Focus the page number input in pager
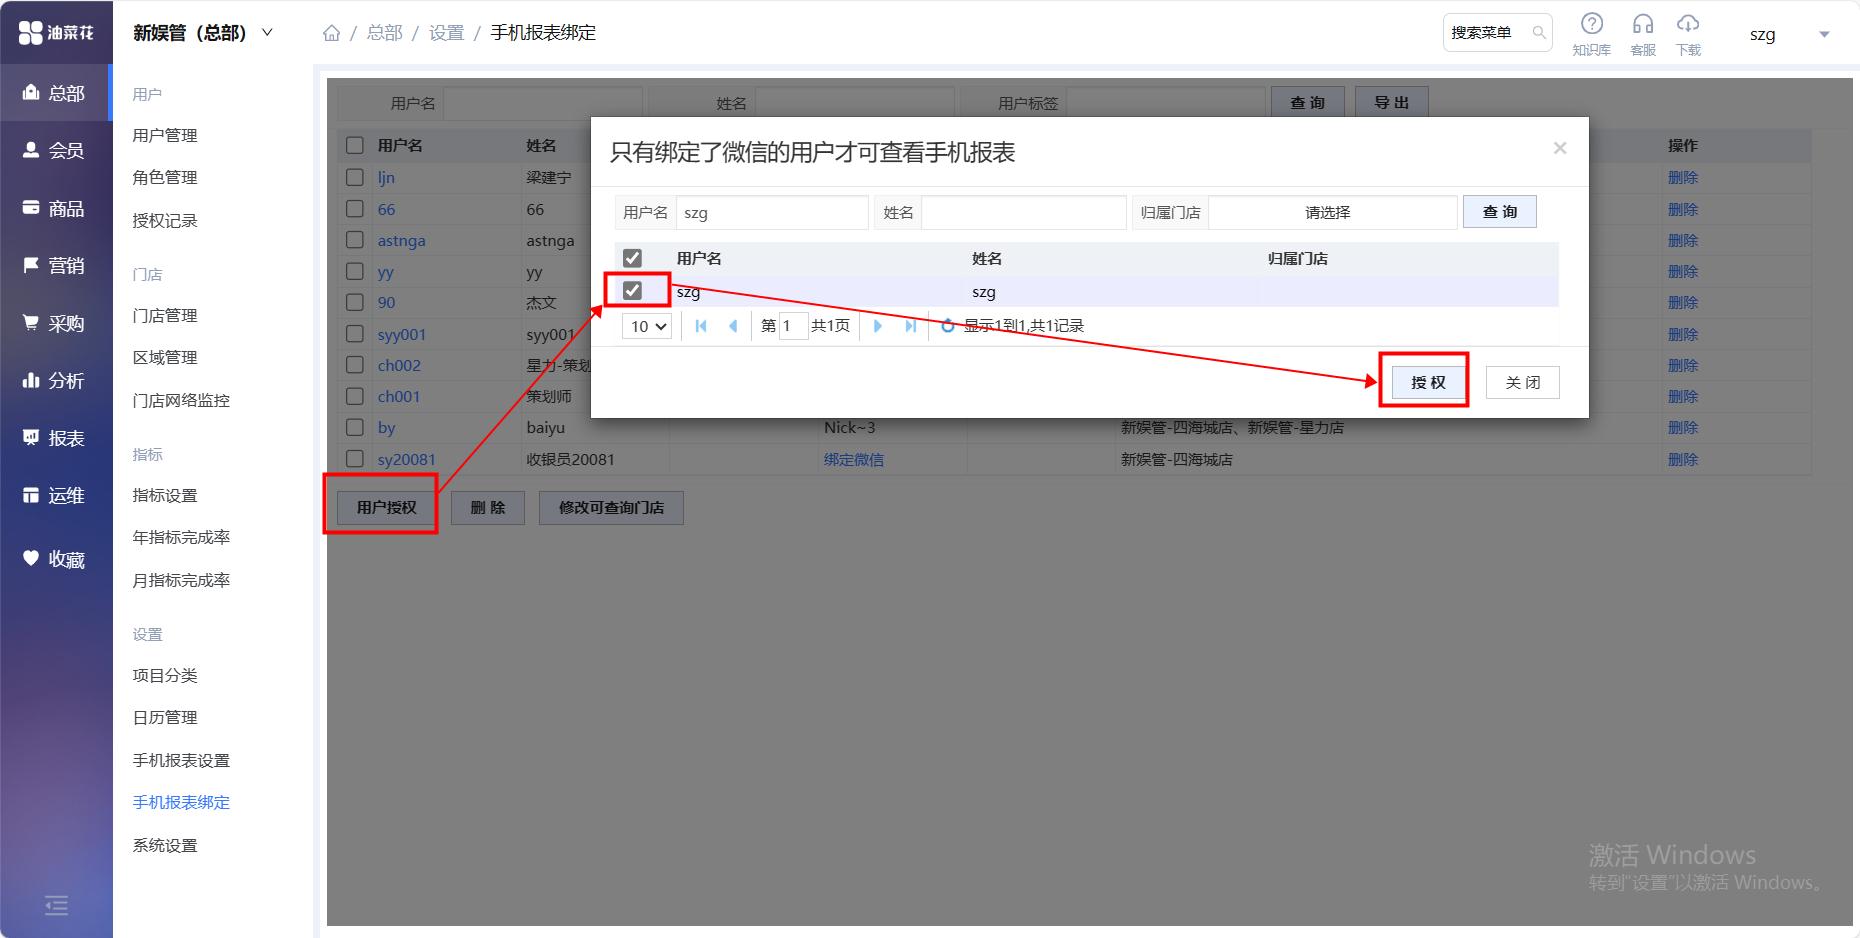Viewport: 1860px width, 938px height. tap(793, 326)
